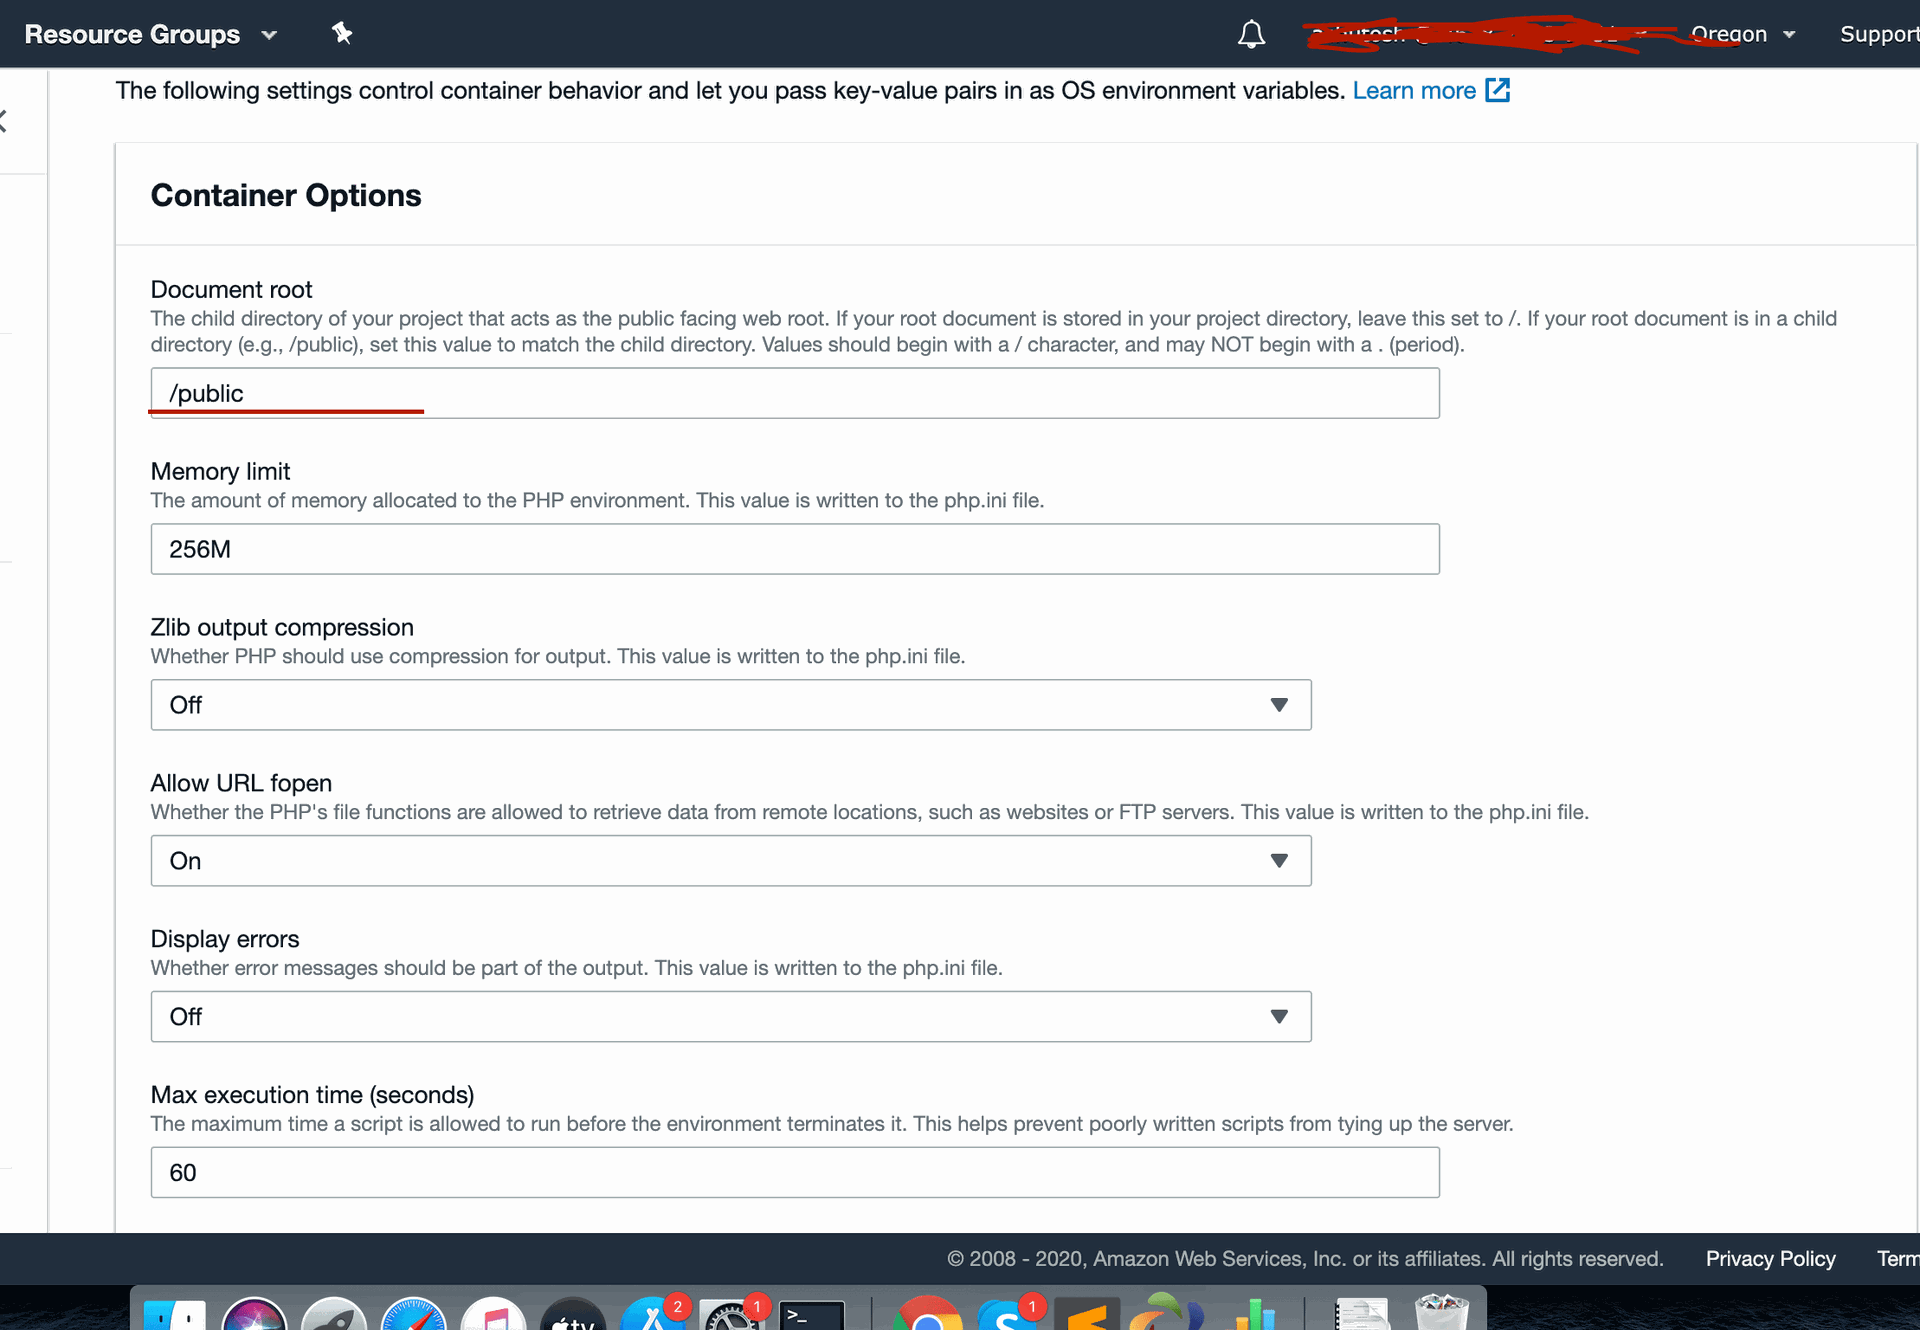Open the Display errors dropdown

[x=731, y=1017]
